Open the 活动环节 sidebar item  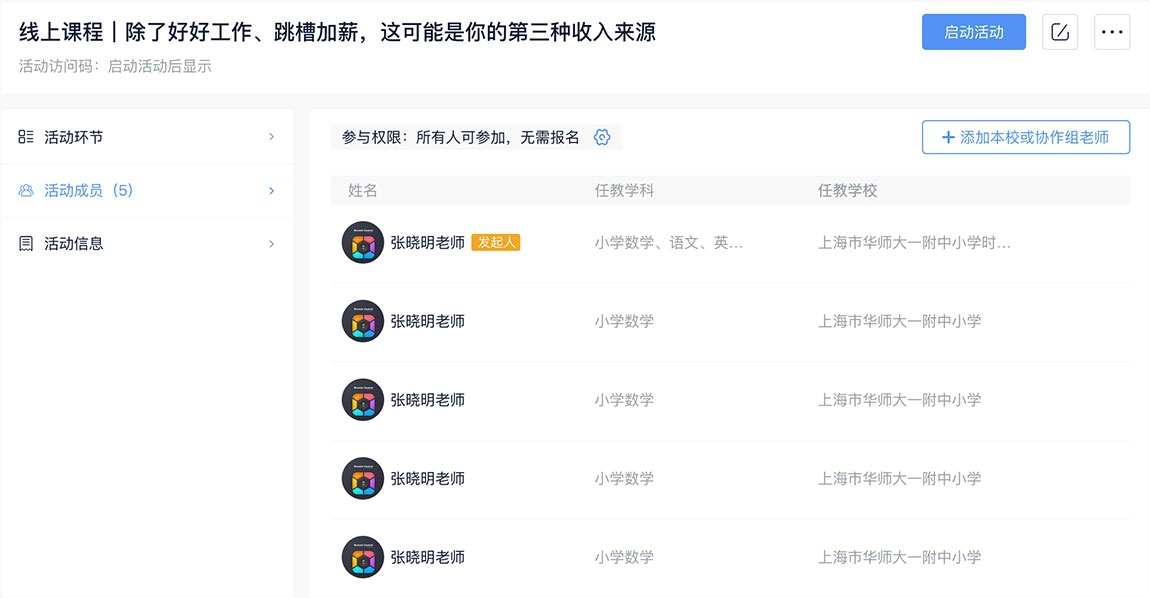coord(147,136)
